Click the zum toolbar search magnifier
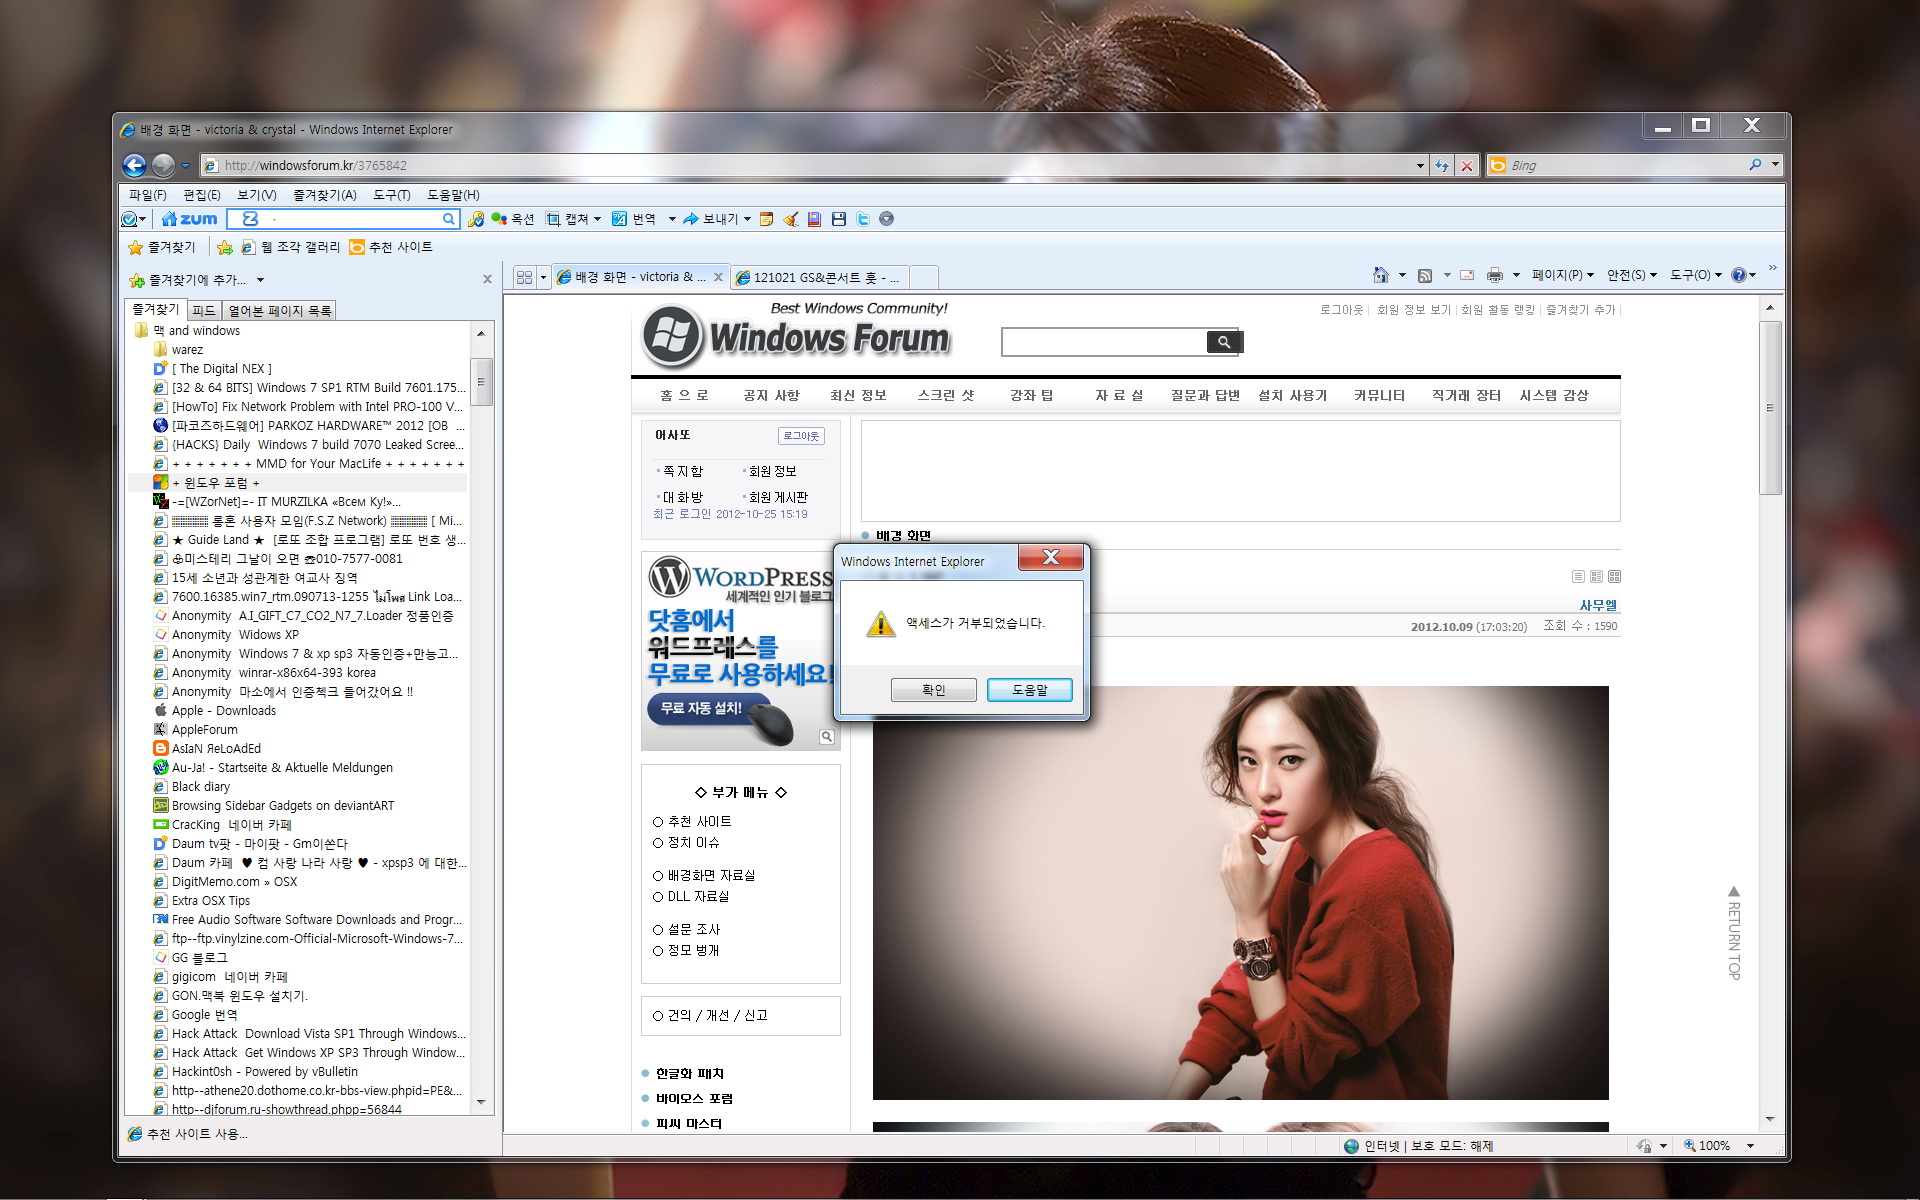The width and height of the screenshot is (1920, 1200). coord(448,219)
